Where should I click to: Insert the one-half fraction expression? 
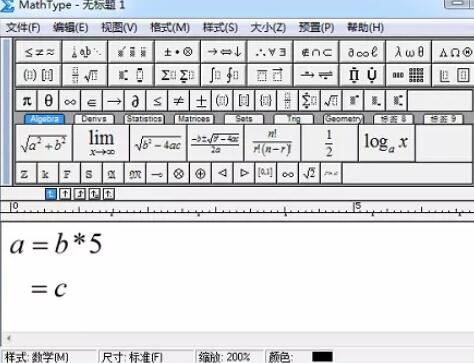pos(329,143)
